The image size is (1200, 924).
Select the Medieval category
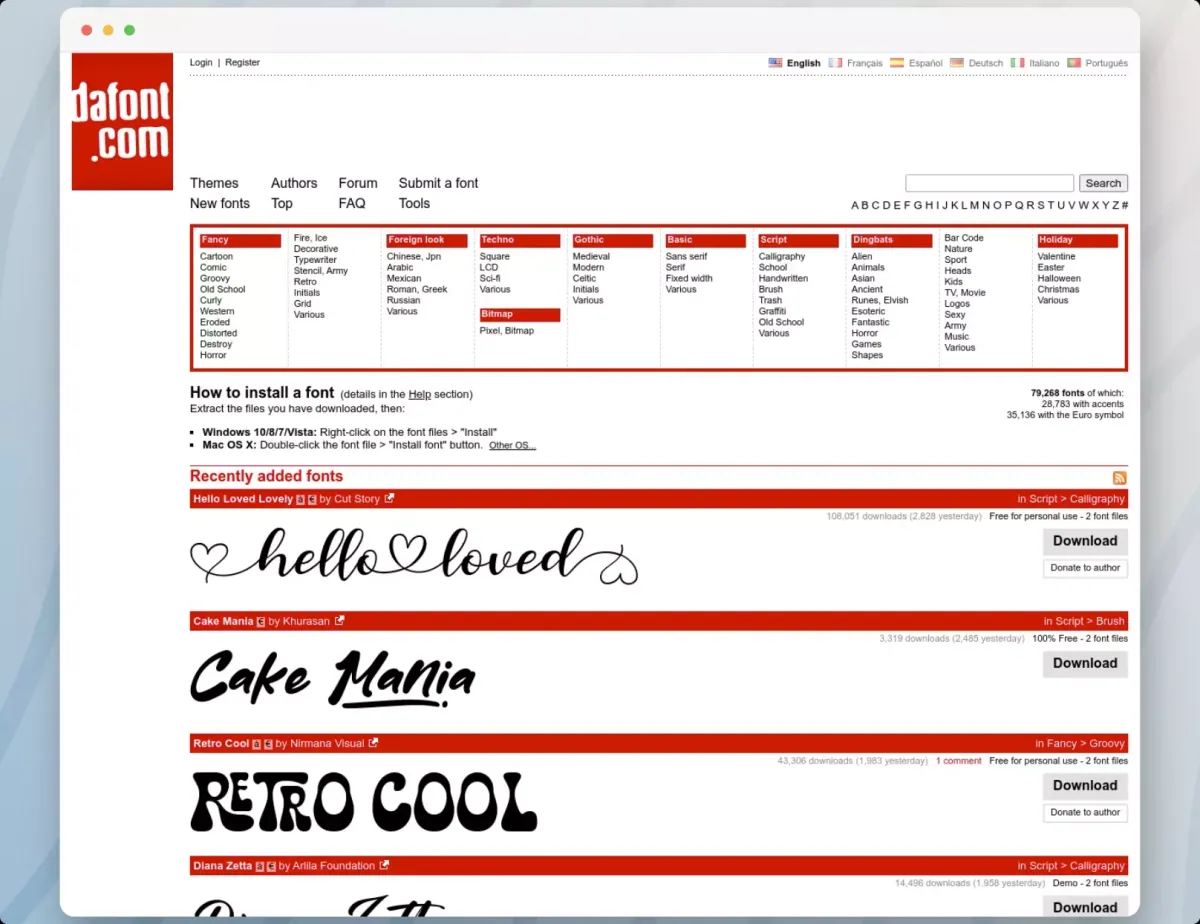(x=591, y=257)
